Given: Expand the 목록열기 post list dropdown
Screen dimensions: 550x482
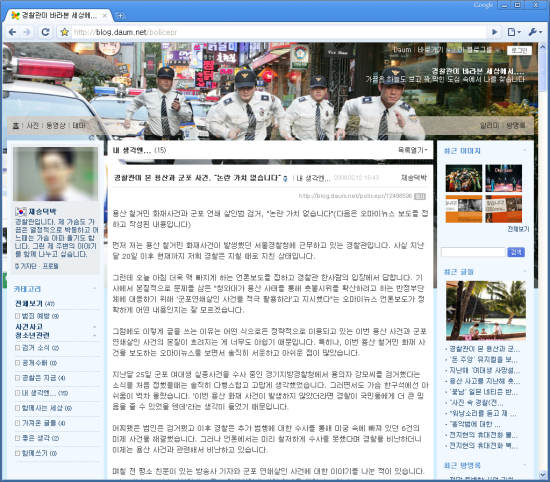Looking at the screenshot, I should (x=412, y=150).
